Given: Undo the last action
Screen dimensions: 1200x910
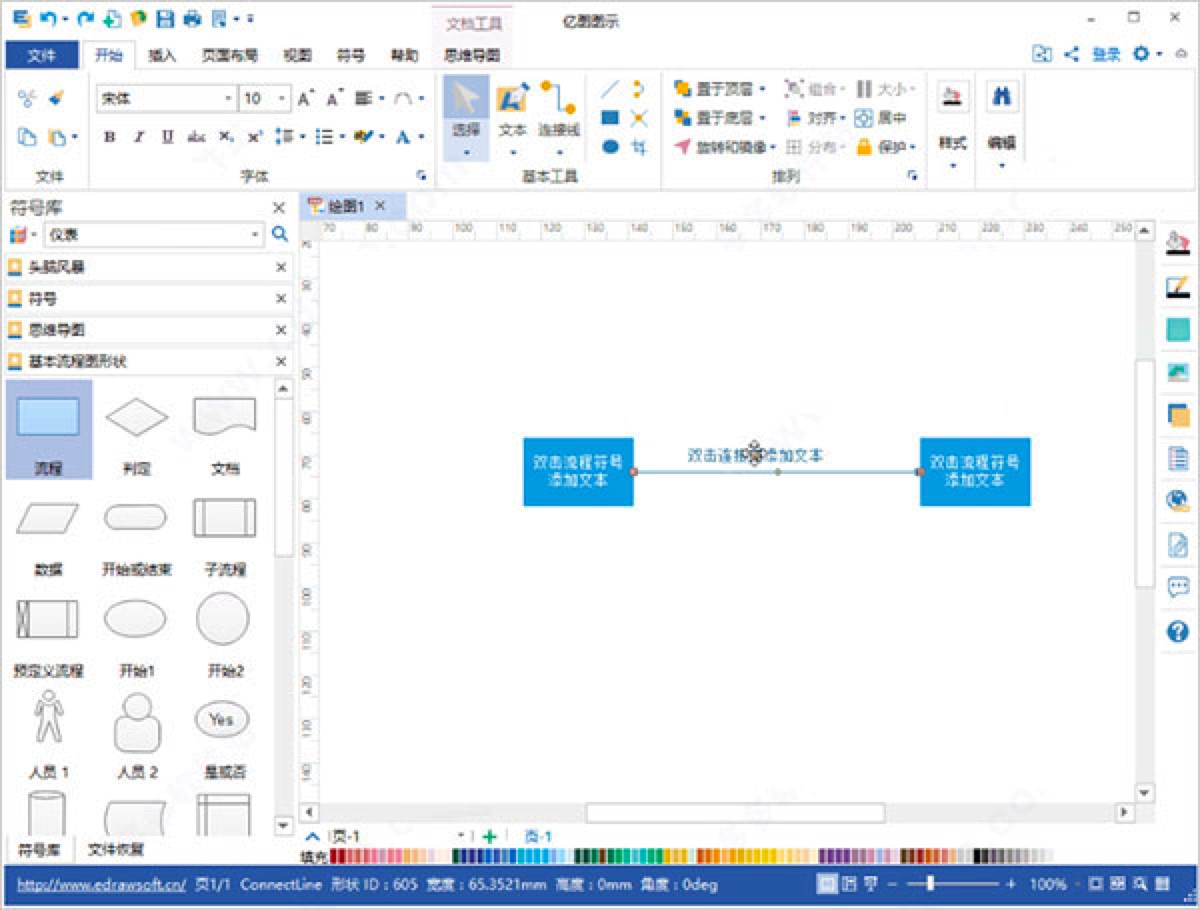Looking at the screenshot, I should [x=48, y=18].
